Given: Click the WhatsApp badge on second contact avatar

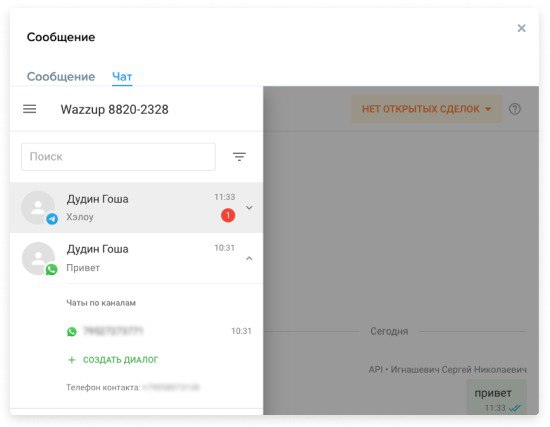Looking at the screenshot, I should click(51, 269).
